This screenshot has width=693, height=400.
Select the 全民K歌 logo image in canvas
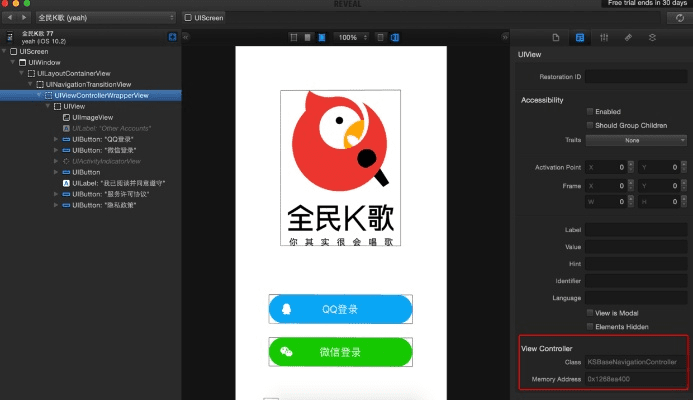(340, 168)
